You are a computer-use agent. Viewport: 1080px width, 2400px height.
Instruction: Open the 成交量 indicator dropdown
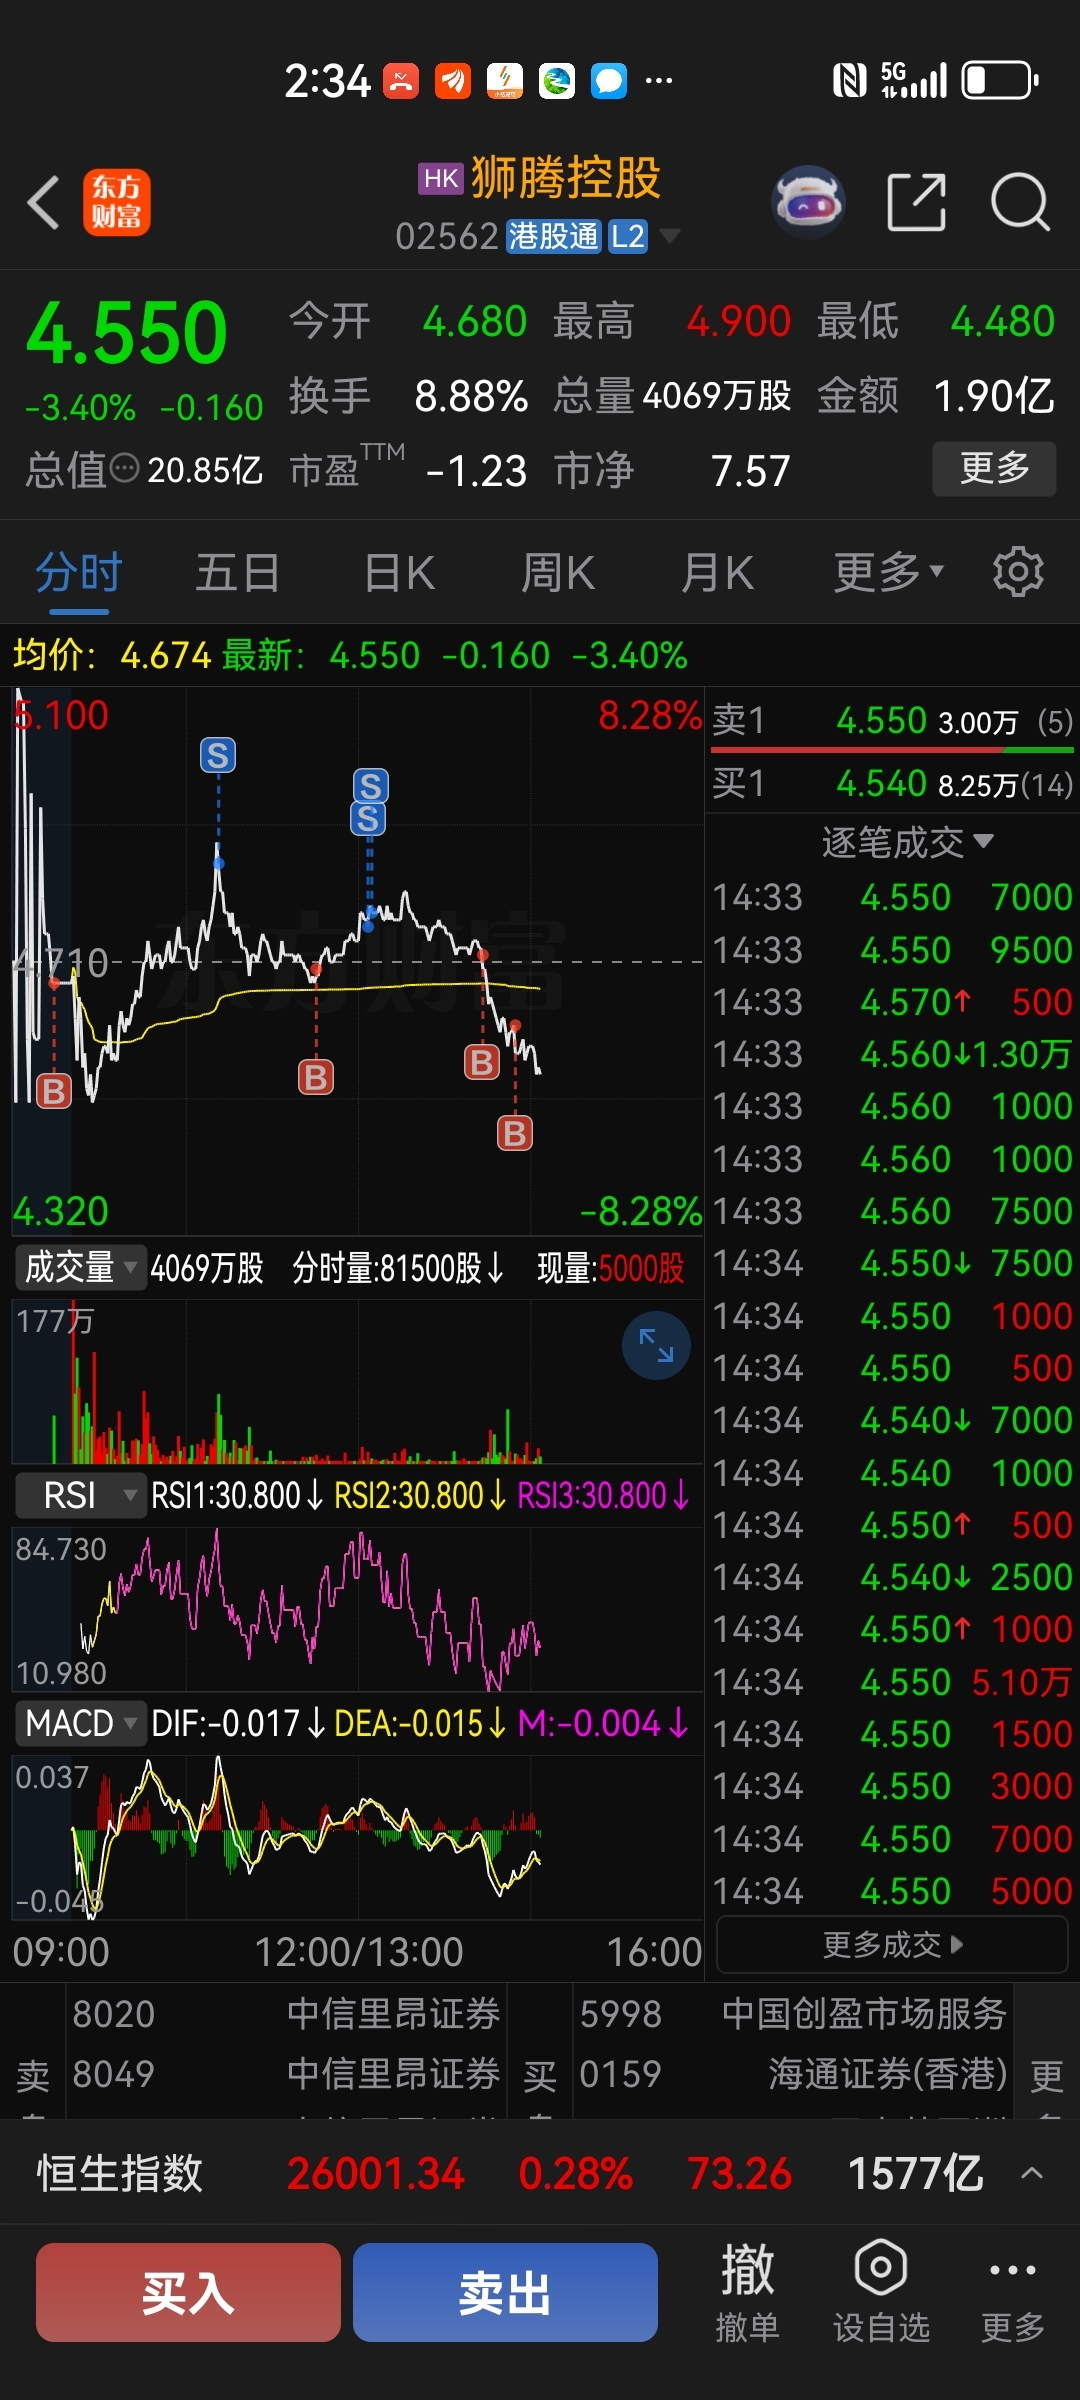(x=80, y=1268)
